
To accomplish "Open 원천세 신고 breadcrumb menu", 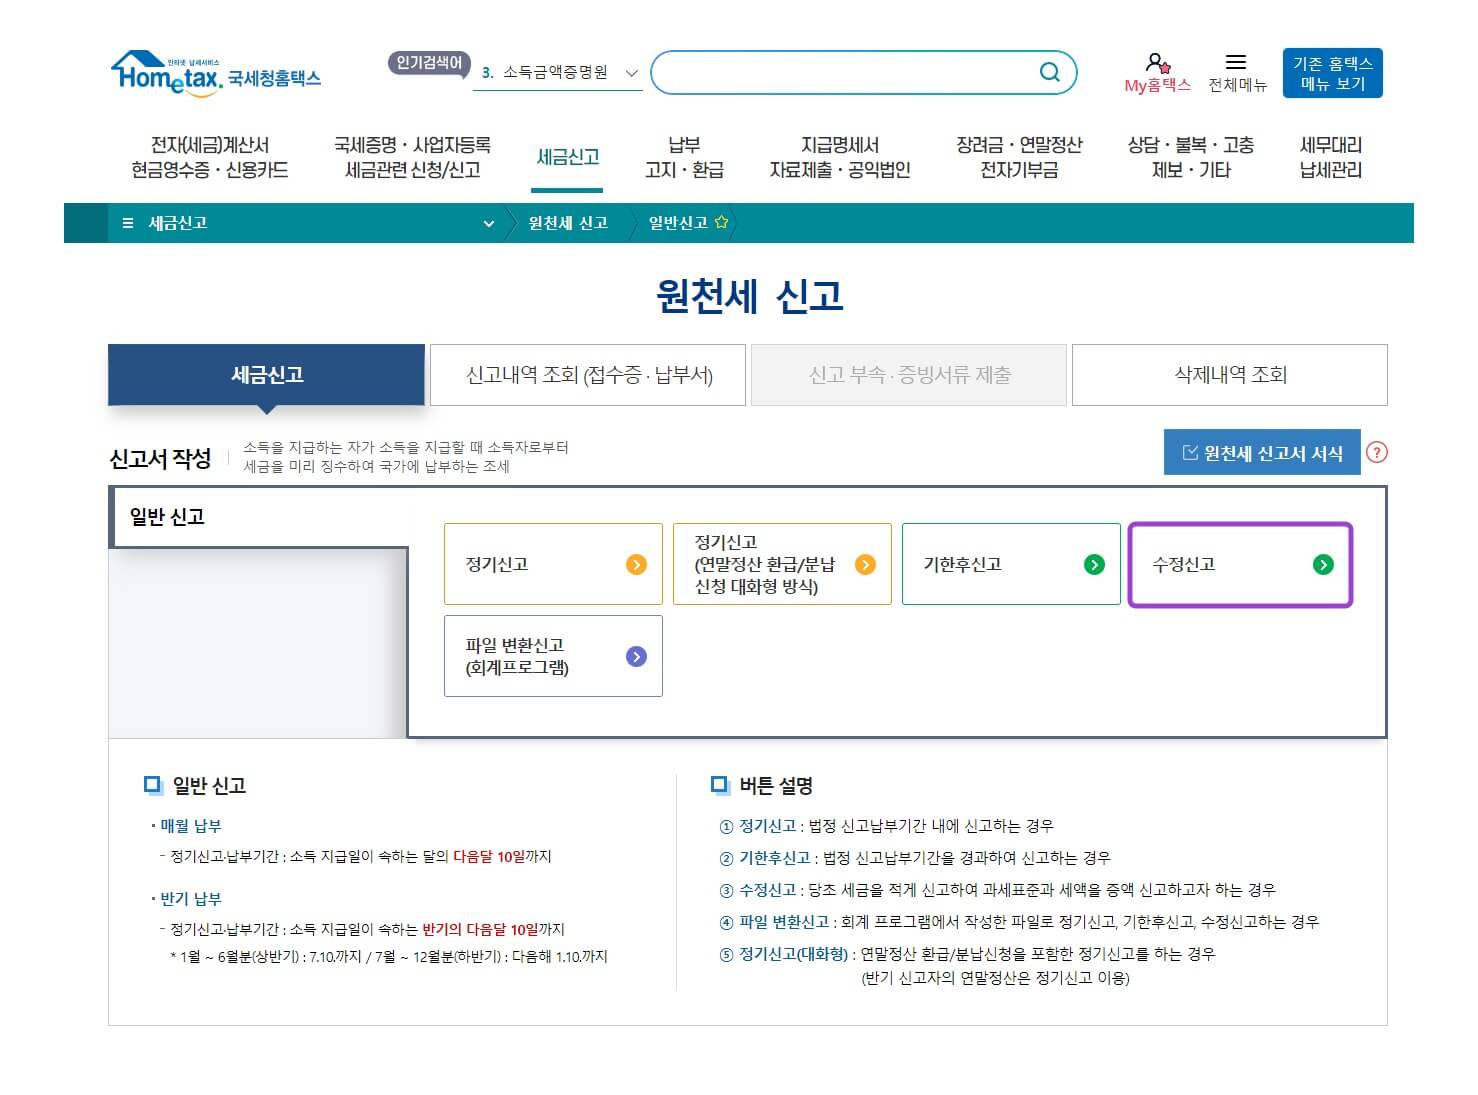I will pos(568,223).
